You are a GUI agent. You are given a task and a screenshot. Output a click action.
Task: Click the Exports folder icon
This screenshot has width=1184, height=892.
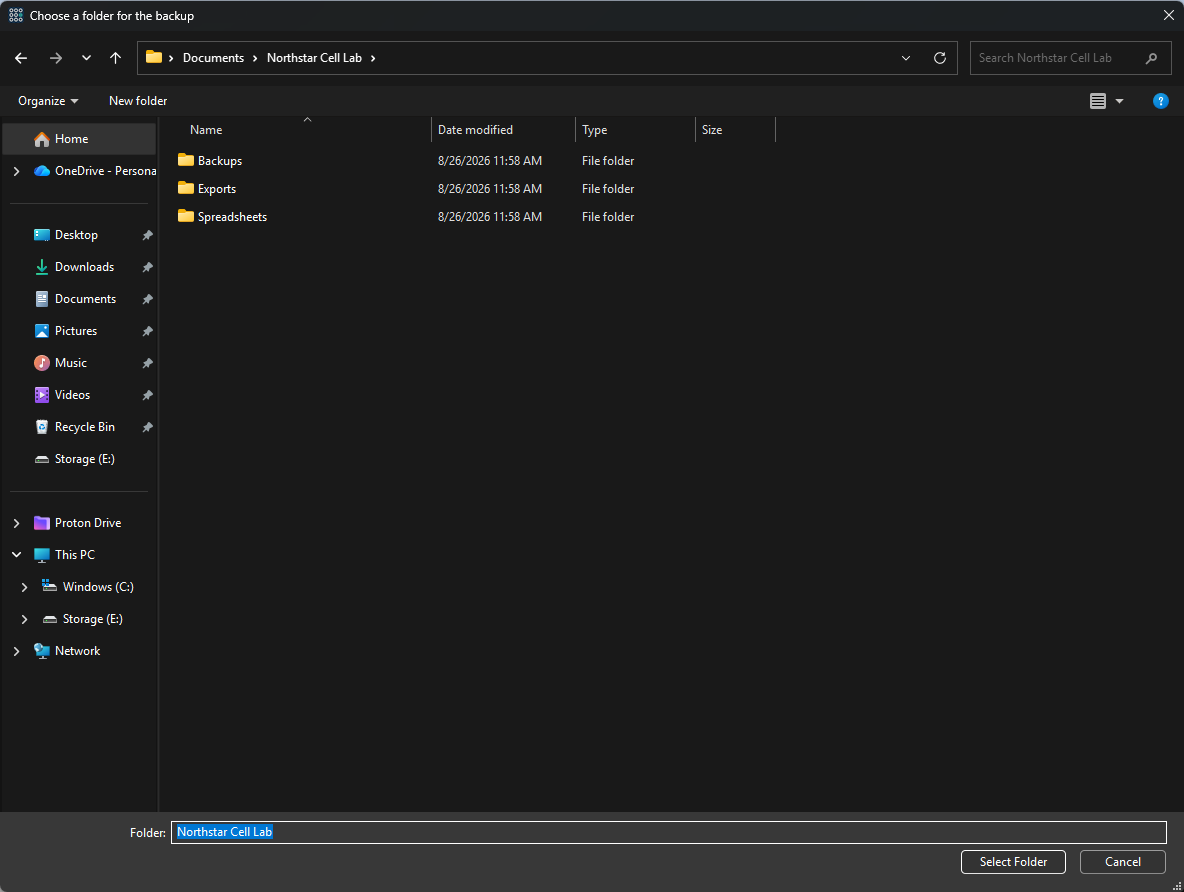pos(186,188)
